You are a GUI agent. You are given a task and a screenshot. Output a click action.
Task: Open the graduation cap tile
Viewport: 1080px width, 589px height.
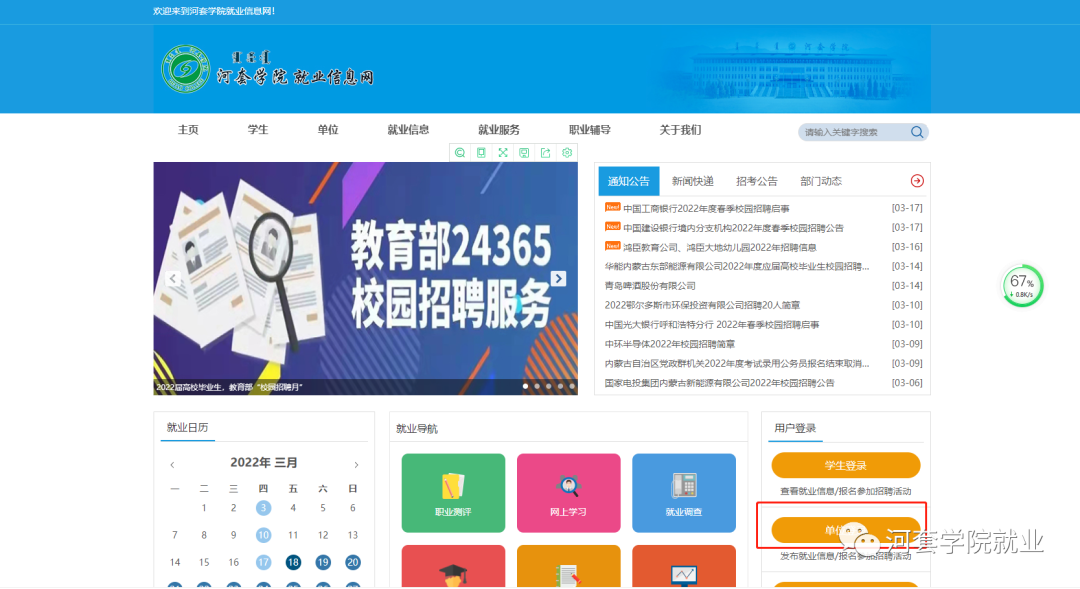click(453, 566)
